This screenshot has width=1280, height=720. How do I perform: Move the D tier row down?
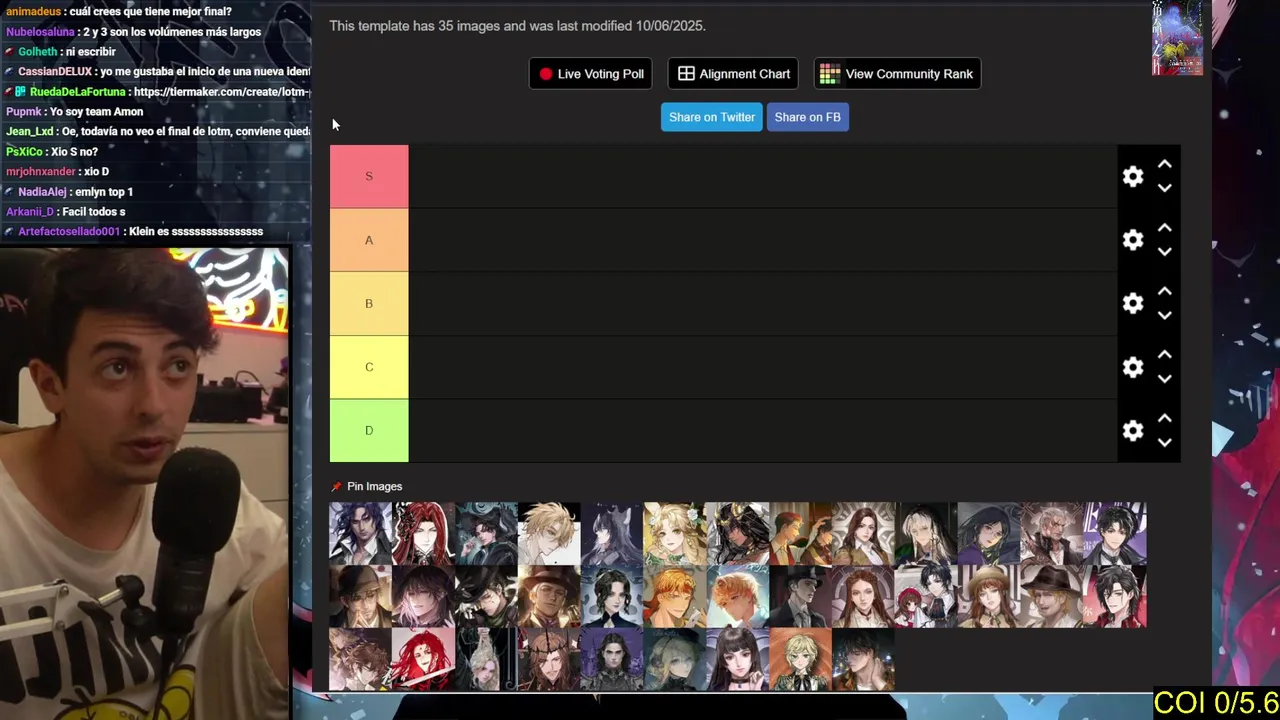(1164, 442)
